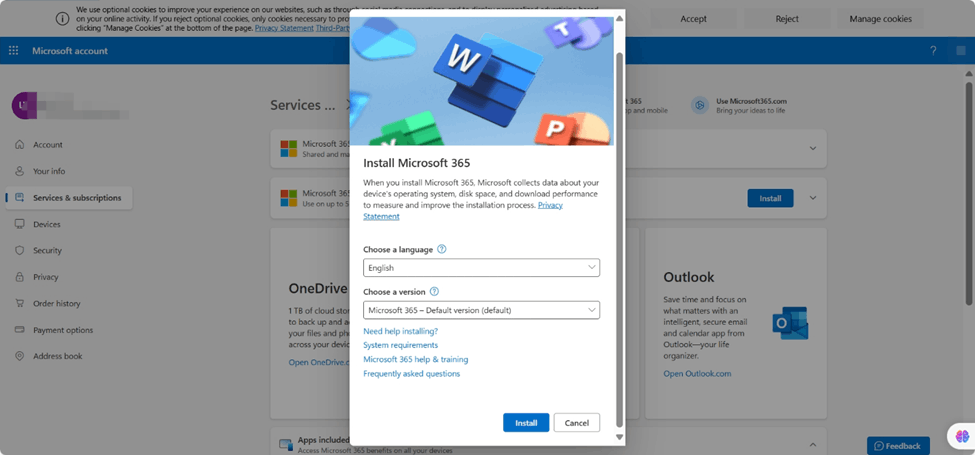Open Security sidebar item

(x=47, y=250)
